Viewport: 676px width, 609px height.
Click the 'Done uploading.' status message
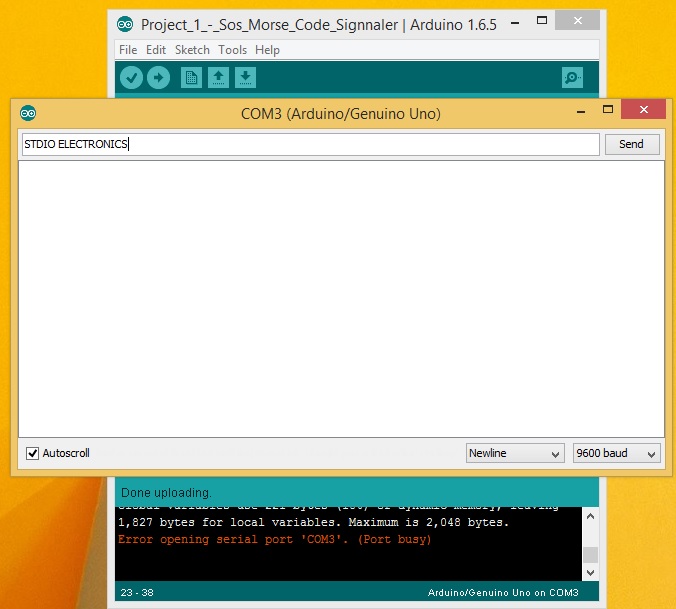point(166,493)
